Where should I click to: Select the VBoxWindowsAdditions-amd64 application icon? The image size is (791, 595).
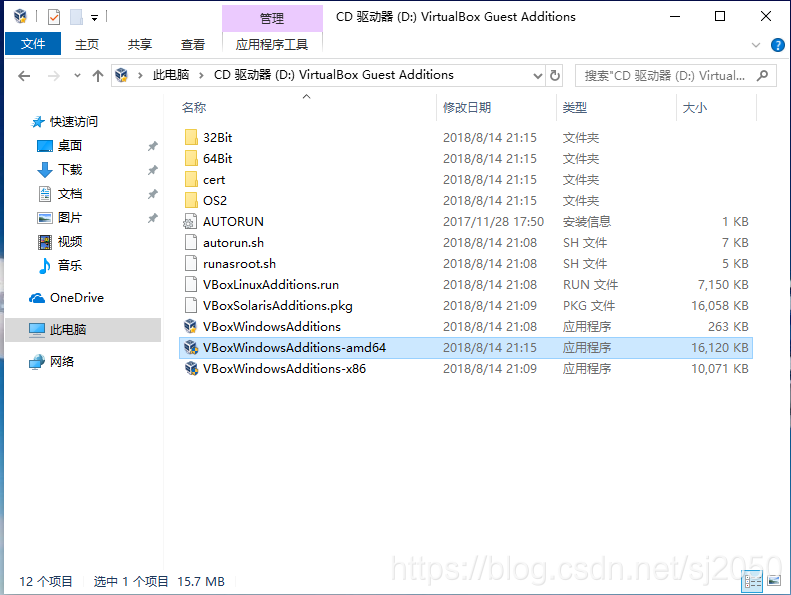(191, 348)
